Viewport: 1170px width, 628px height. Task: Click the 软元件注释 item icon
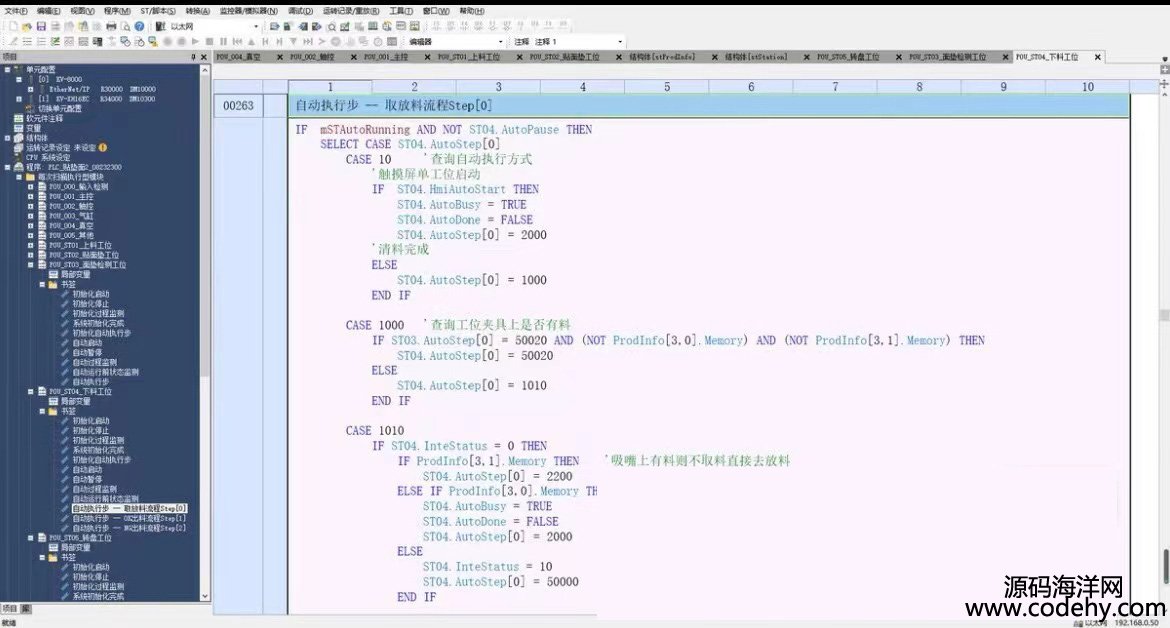(19, 118)
